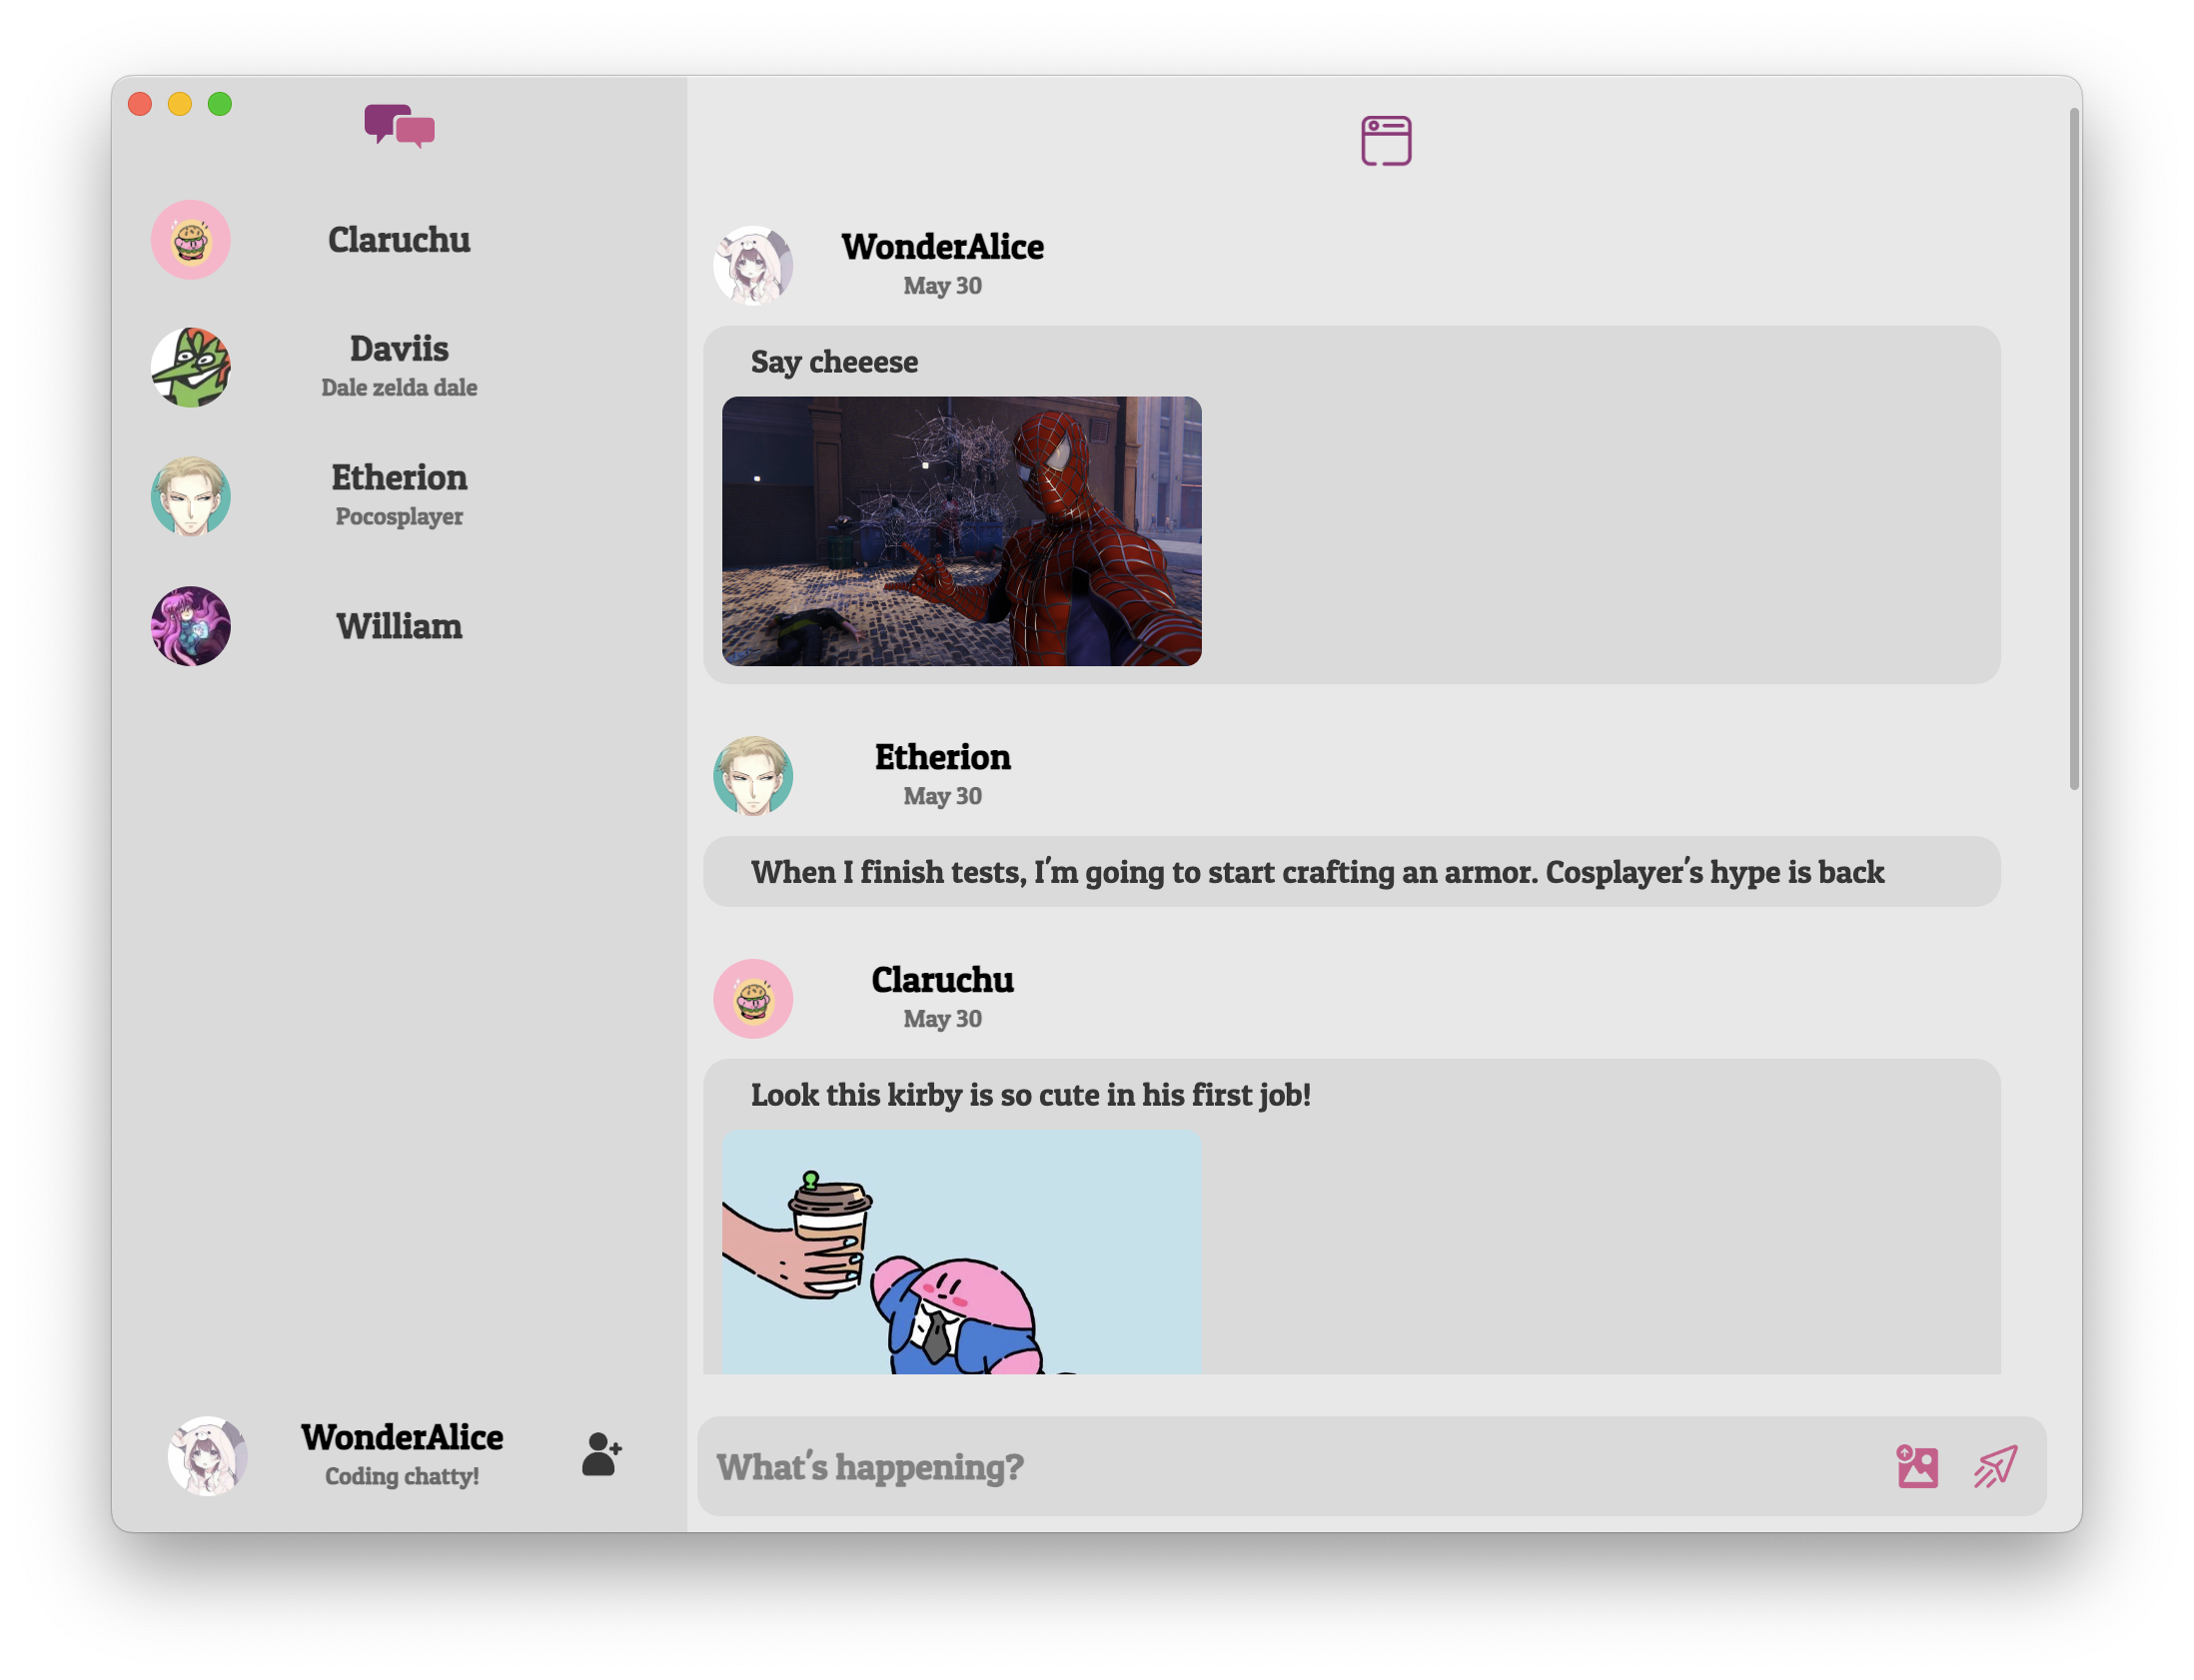Send message with paper plane icon
Screen dimensions: 2194x1680
[1994, 1466]
